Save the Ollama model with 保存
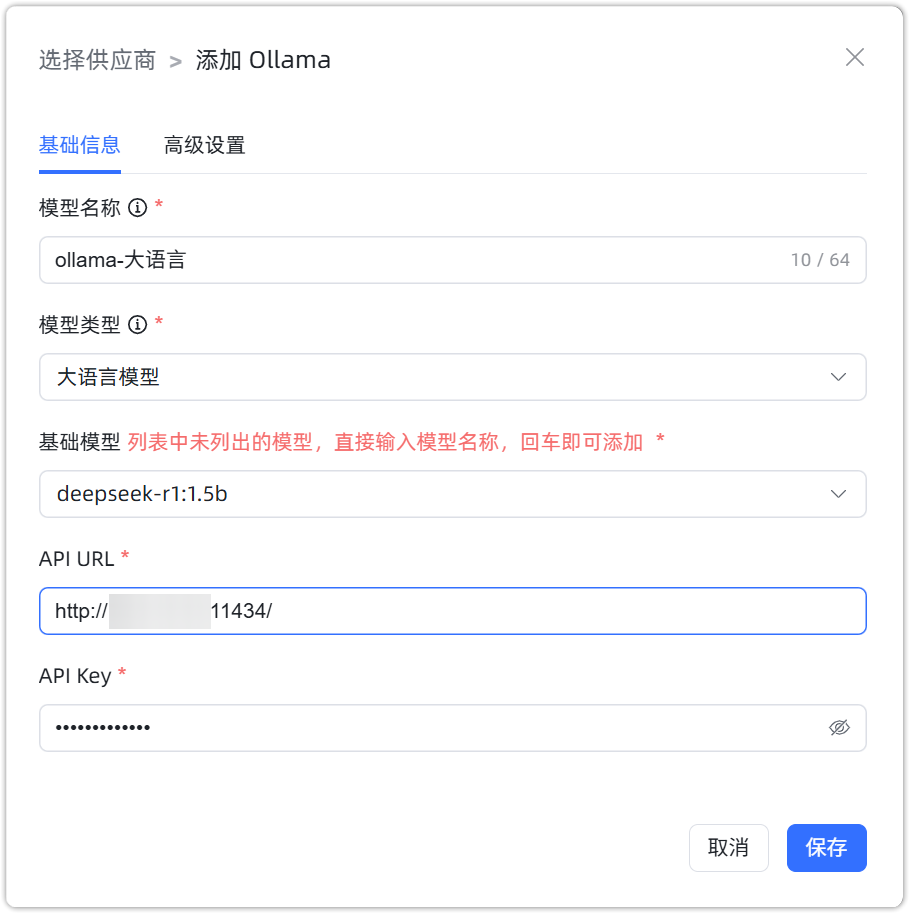This screenshot has width=909, height=913. point(826,847)
